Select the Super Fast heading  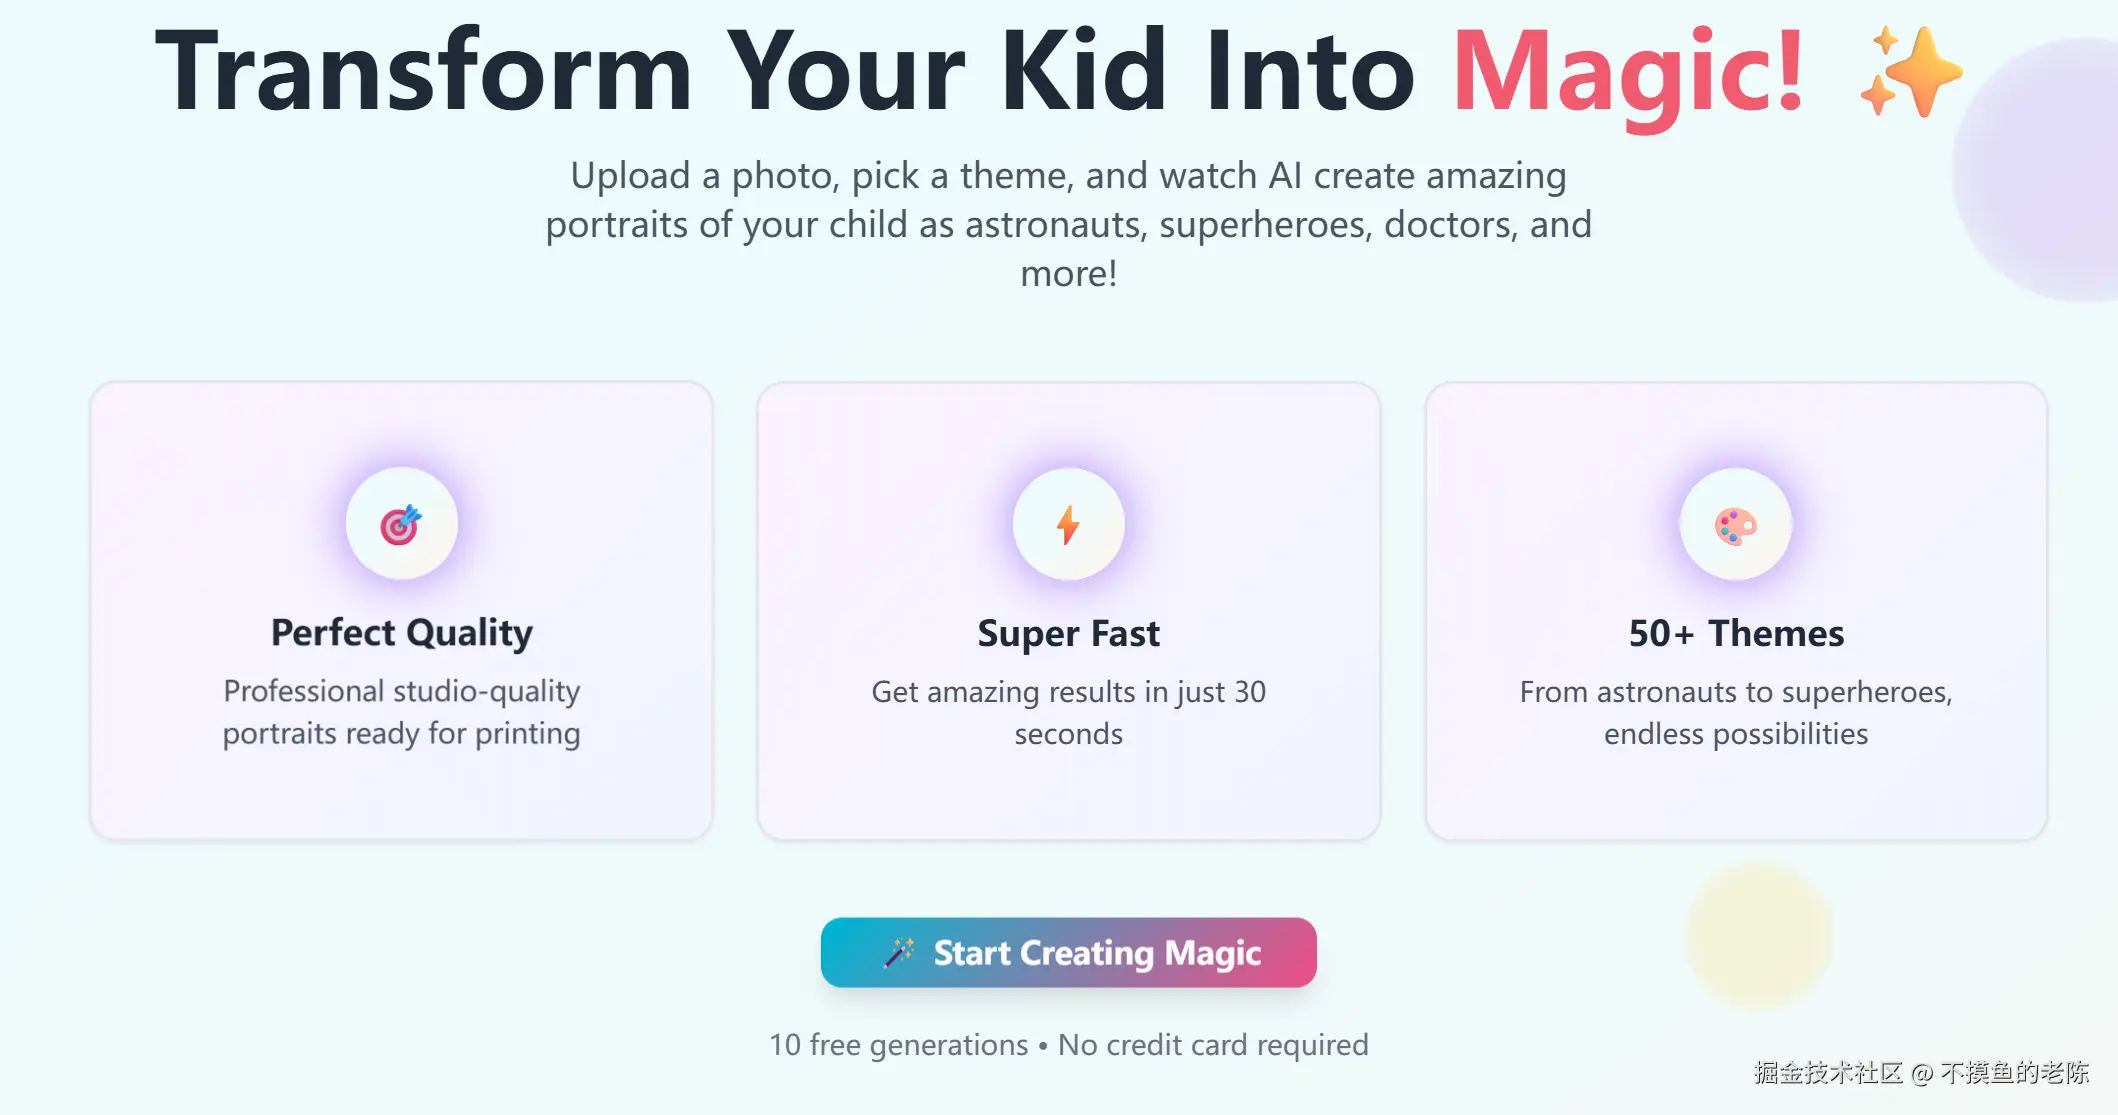click(1069, 634)
